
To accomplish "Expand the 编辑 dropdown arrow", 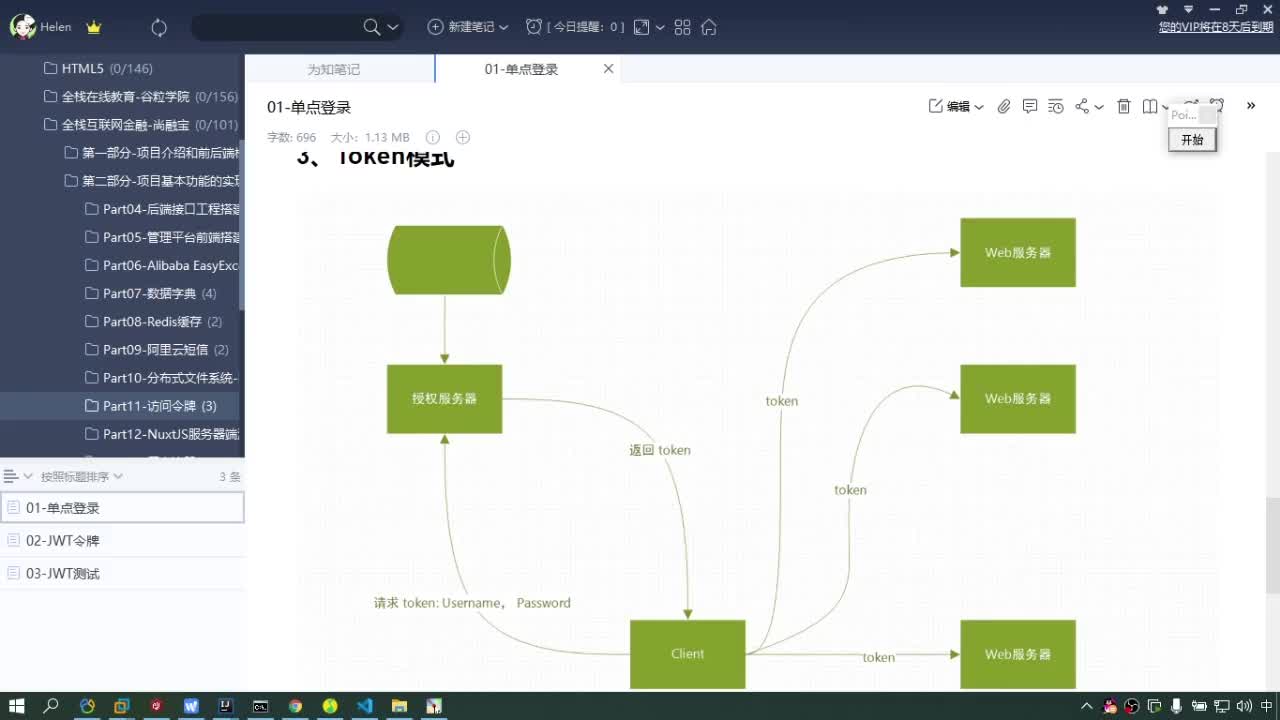I will pos(979,107).
